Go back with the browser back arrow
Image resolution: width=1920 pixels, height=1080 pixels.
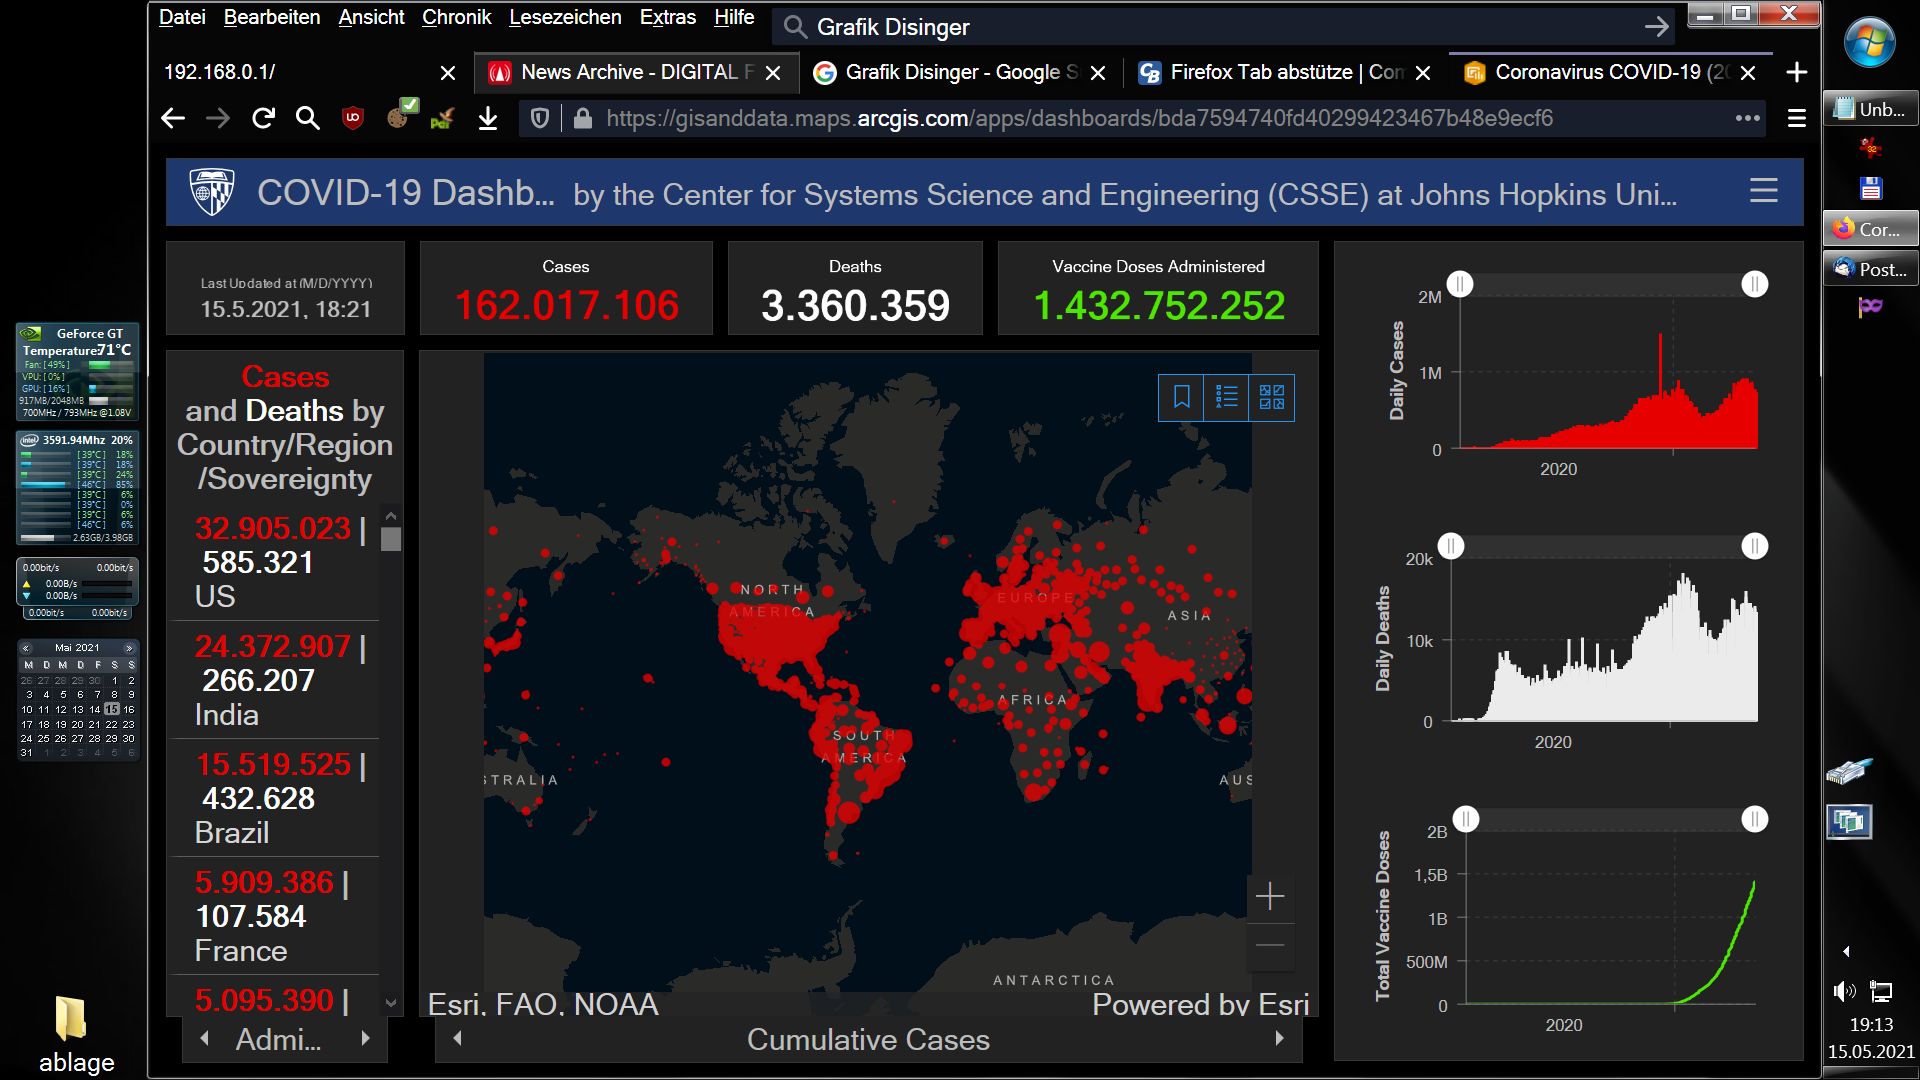point(173,119)
